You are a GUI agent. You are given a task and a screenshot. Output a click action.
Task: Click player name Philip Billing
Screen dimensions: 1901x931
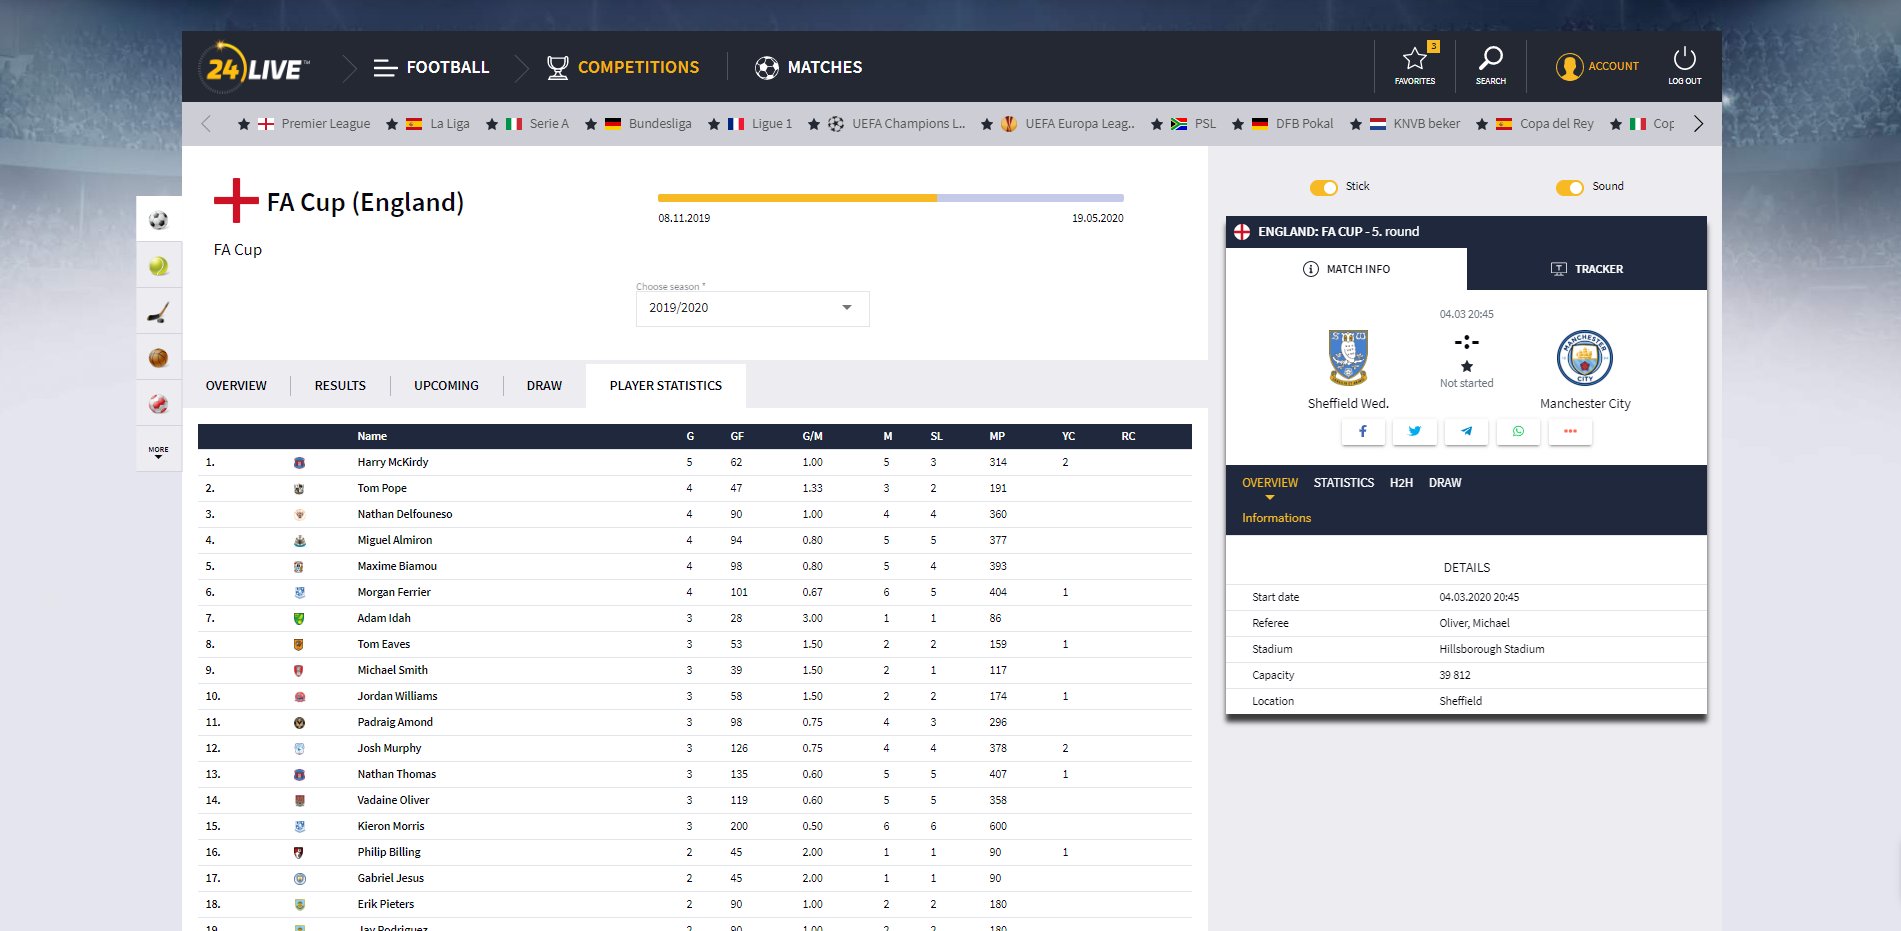389,853
